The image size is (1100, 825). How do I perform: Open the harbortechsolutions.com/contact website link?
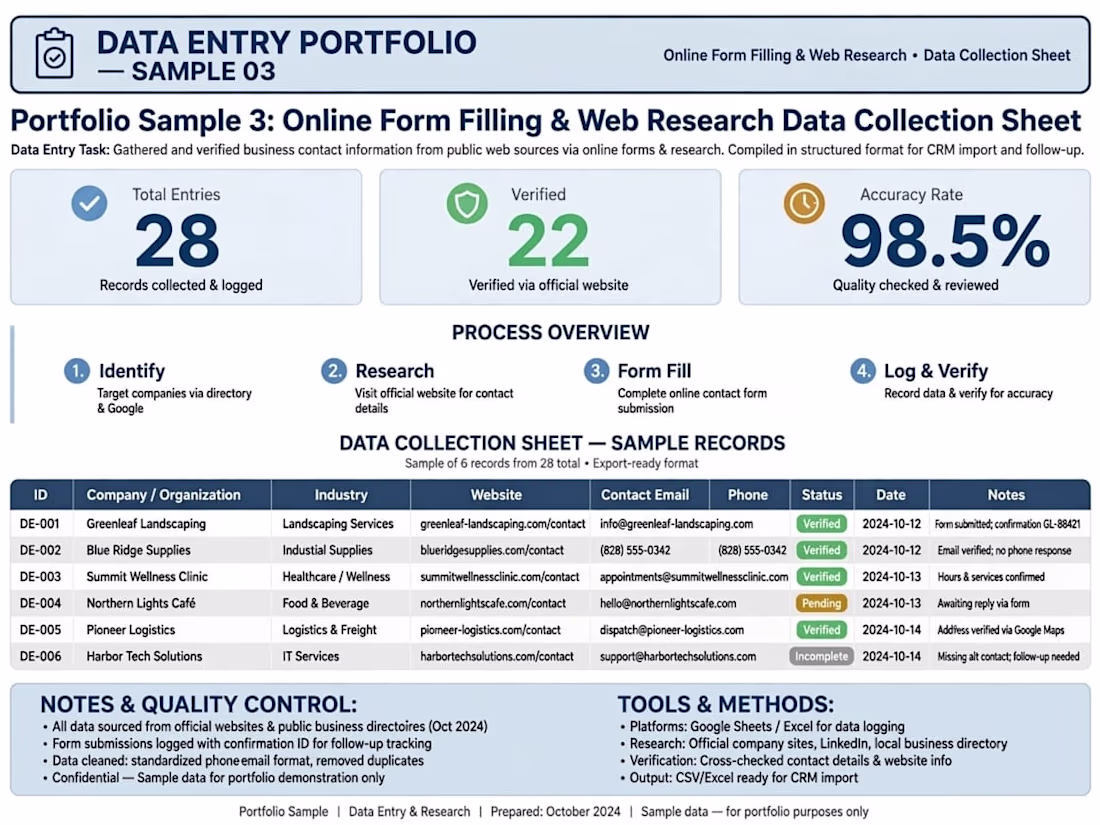[497, 657]
